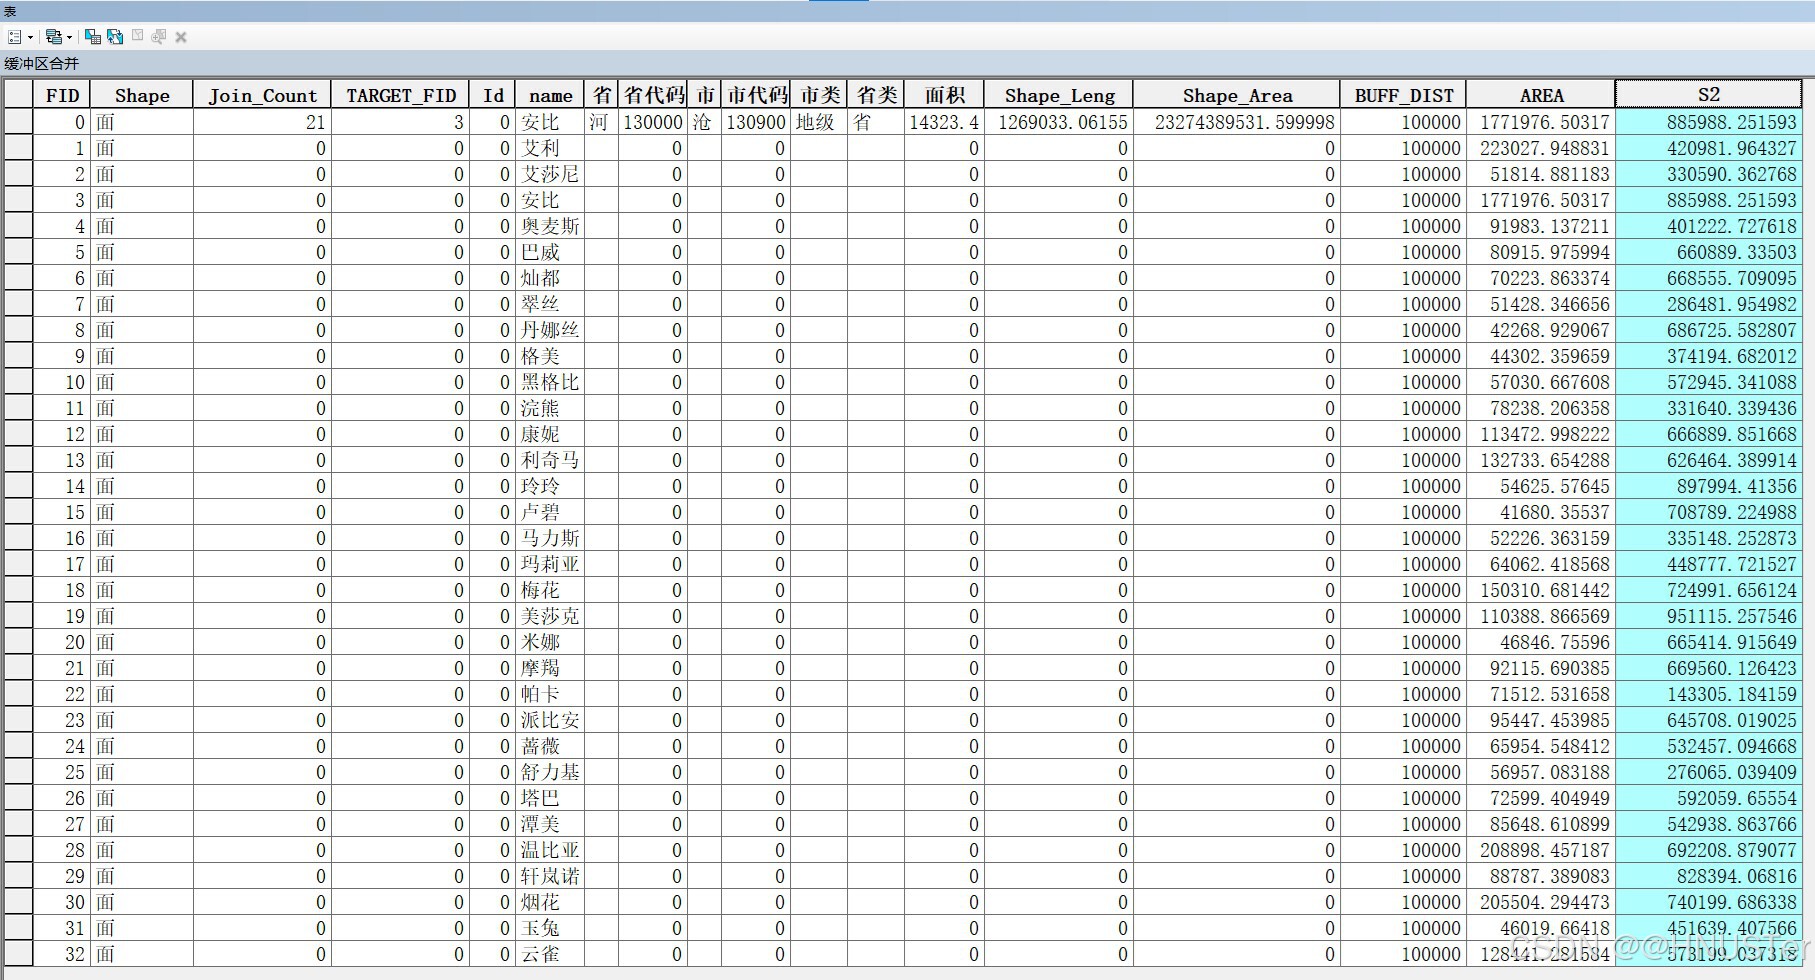Select the 省代码 column header
The width and height of the screenshot is (1815, 980).
point(654,95)
